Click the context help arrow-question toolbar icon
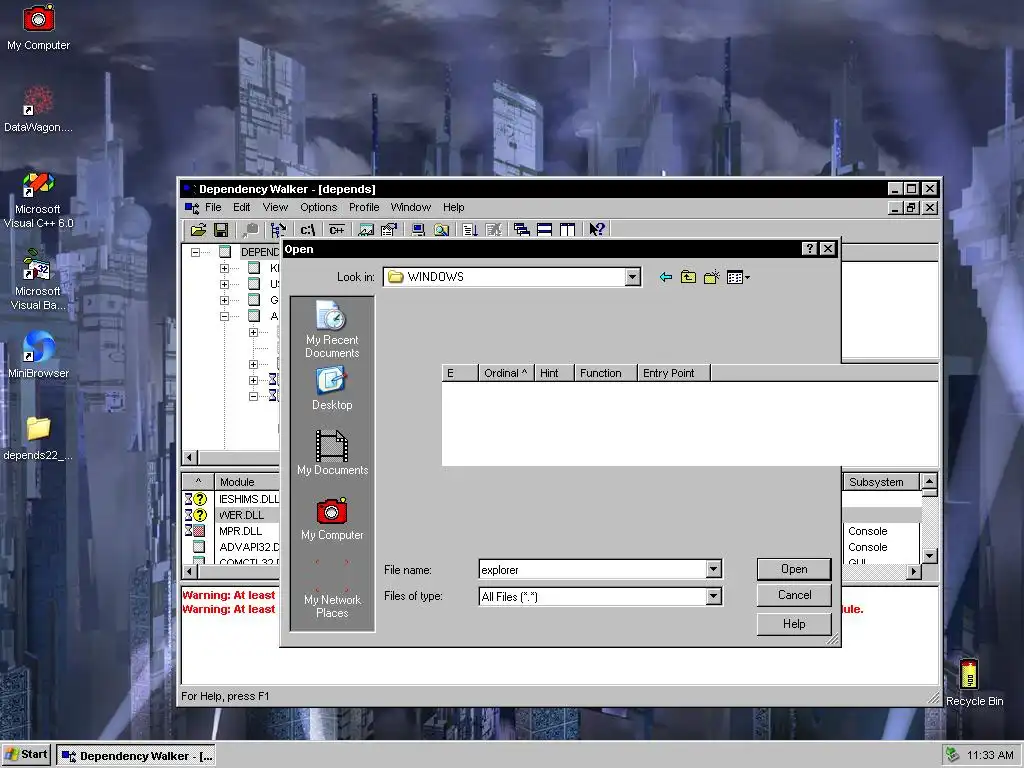1024x768 pixels. 596,229
